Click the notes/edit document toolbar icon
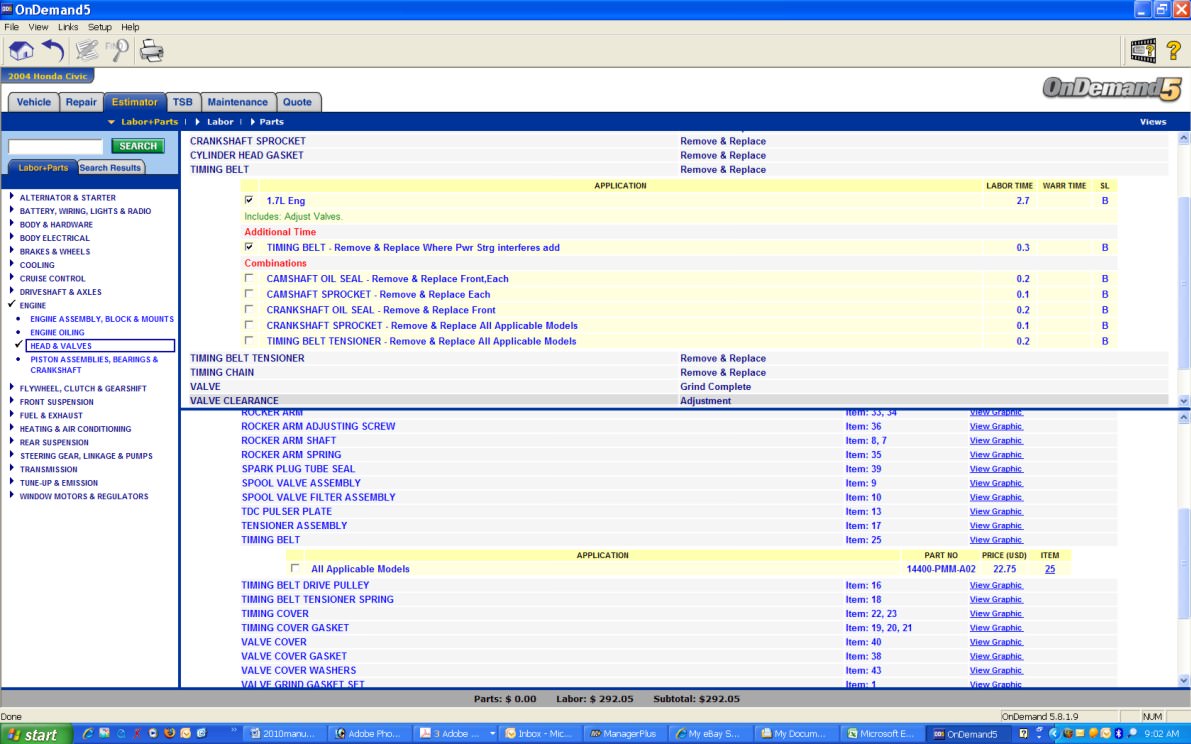The width and height of the screenshot is (1191, 744). click(x=87, y=50)
